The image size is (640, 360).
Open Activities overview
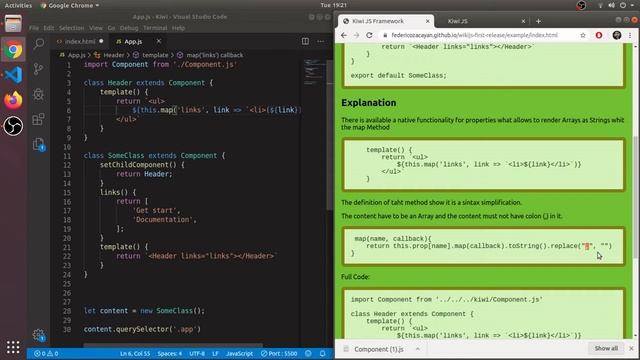point(18,5)
